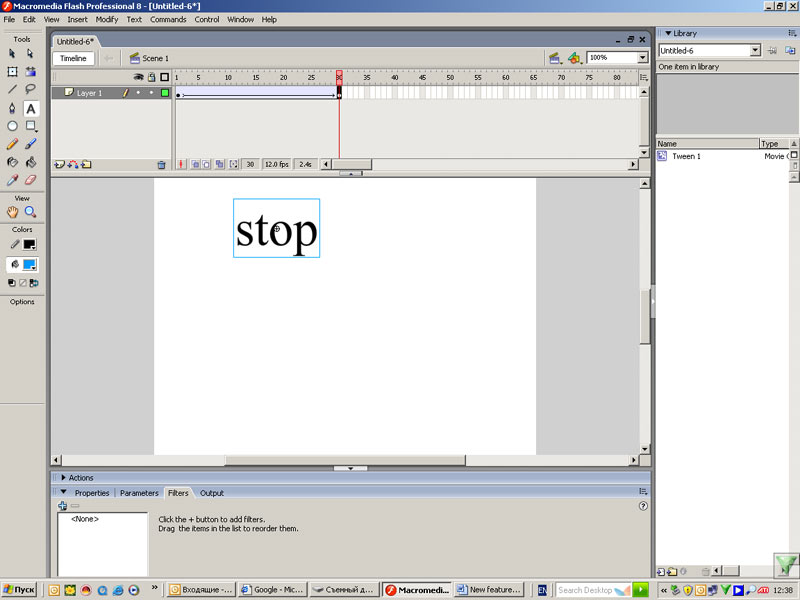
Task: Add a filter with the plus button
Action: [63, 506]
